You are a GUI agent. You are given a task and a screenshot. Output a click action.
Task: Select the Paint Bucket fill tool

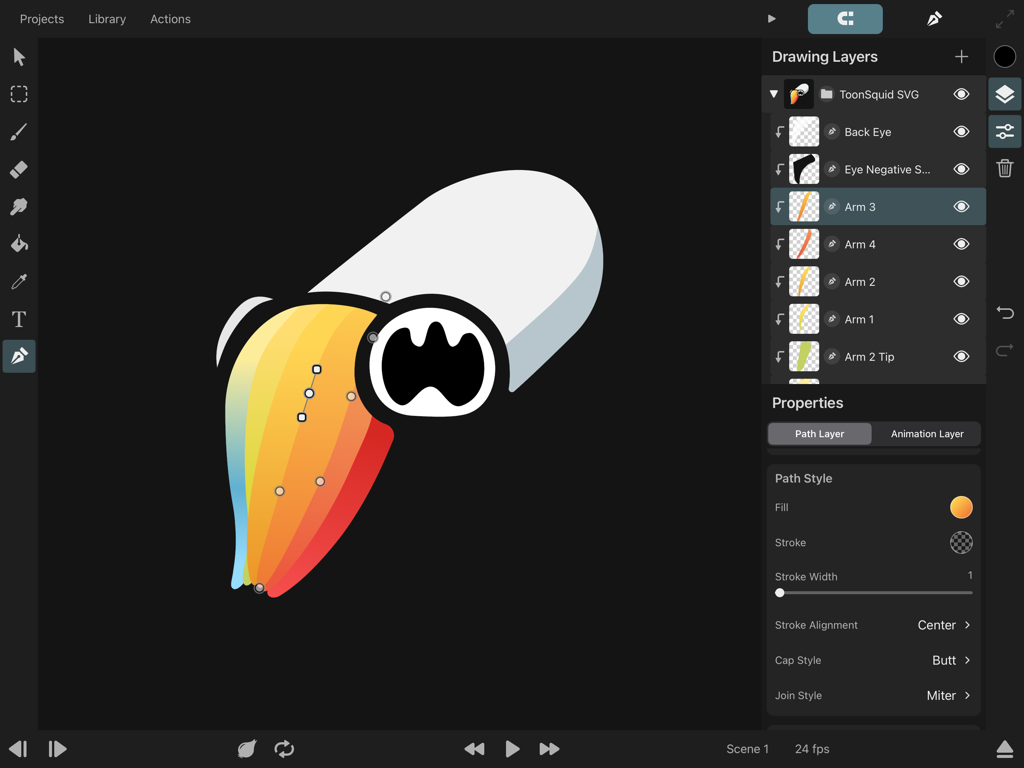click(18, 243)
